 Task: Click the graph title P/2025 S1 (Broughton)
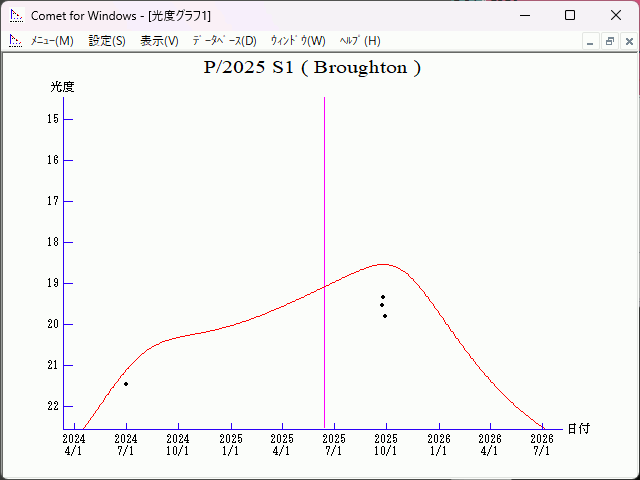312,68
